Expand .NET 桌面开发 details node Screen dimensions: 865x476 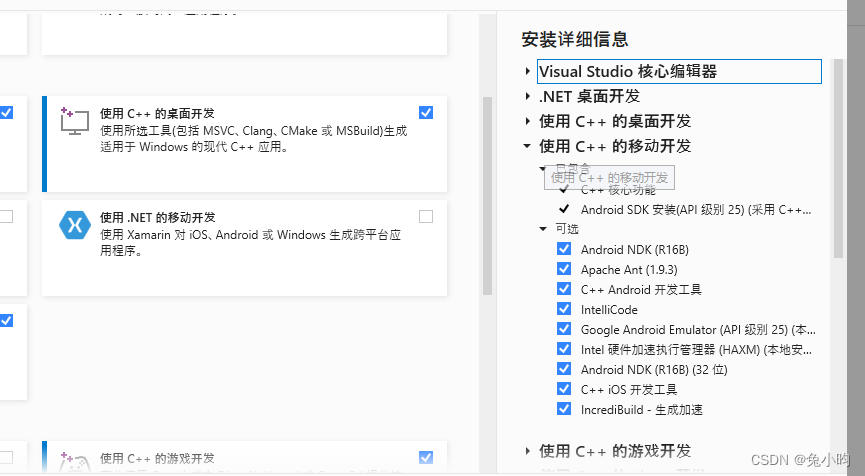tap(527, 96)
